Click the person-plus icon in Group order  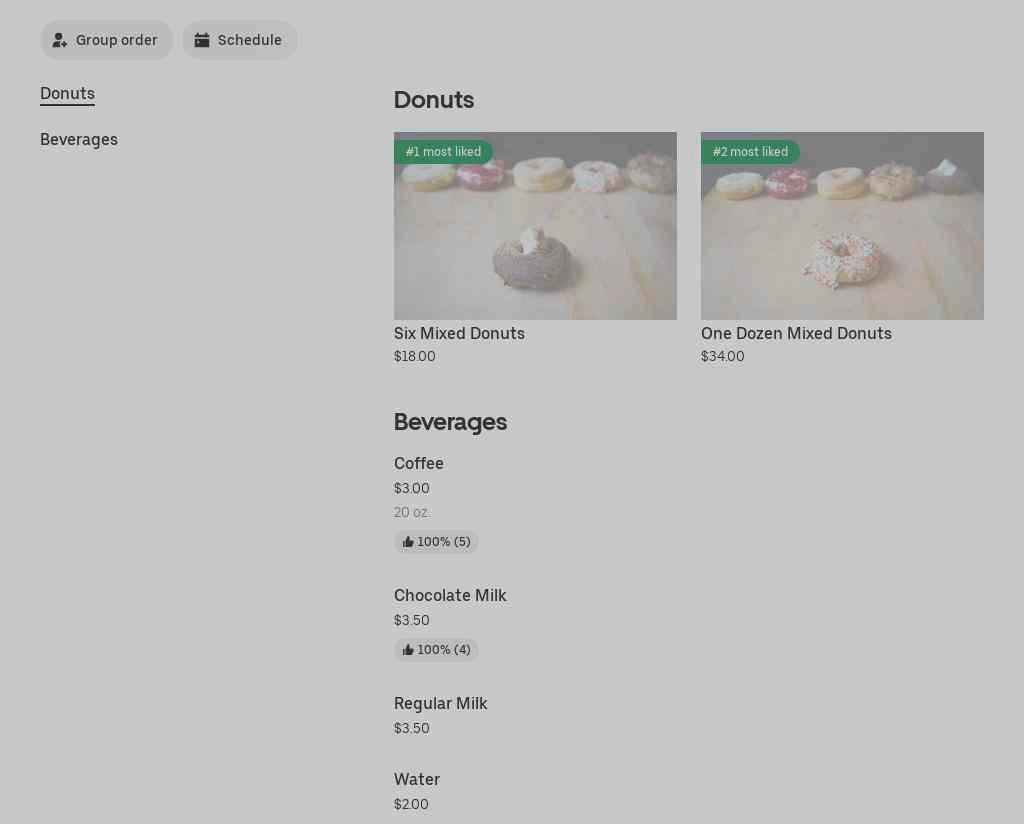pos(60,40)
